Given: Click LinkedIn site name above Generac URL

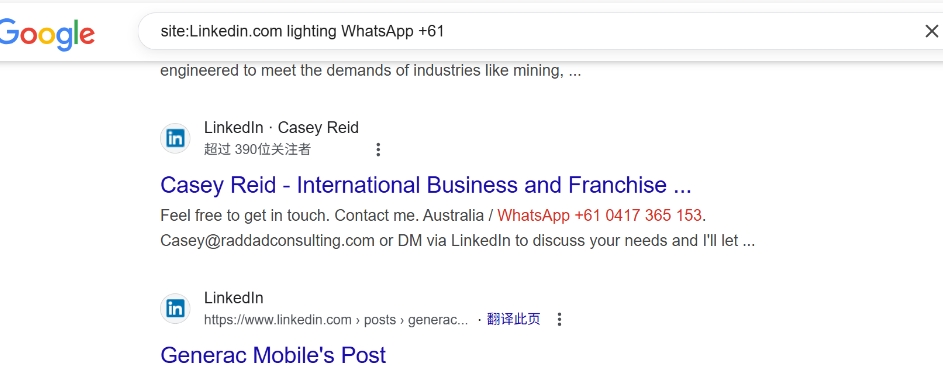Looking at the screenshot, I should (x=233, y=298).
